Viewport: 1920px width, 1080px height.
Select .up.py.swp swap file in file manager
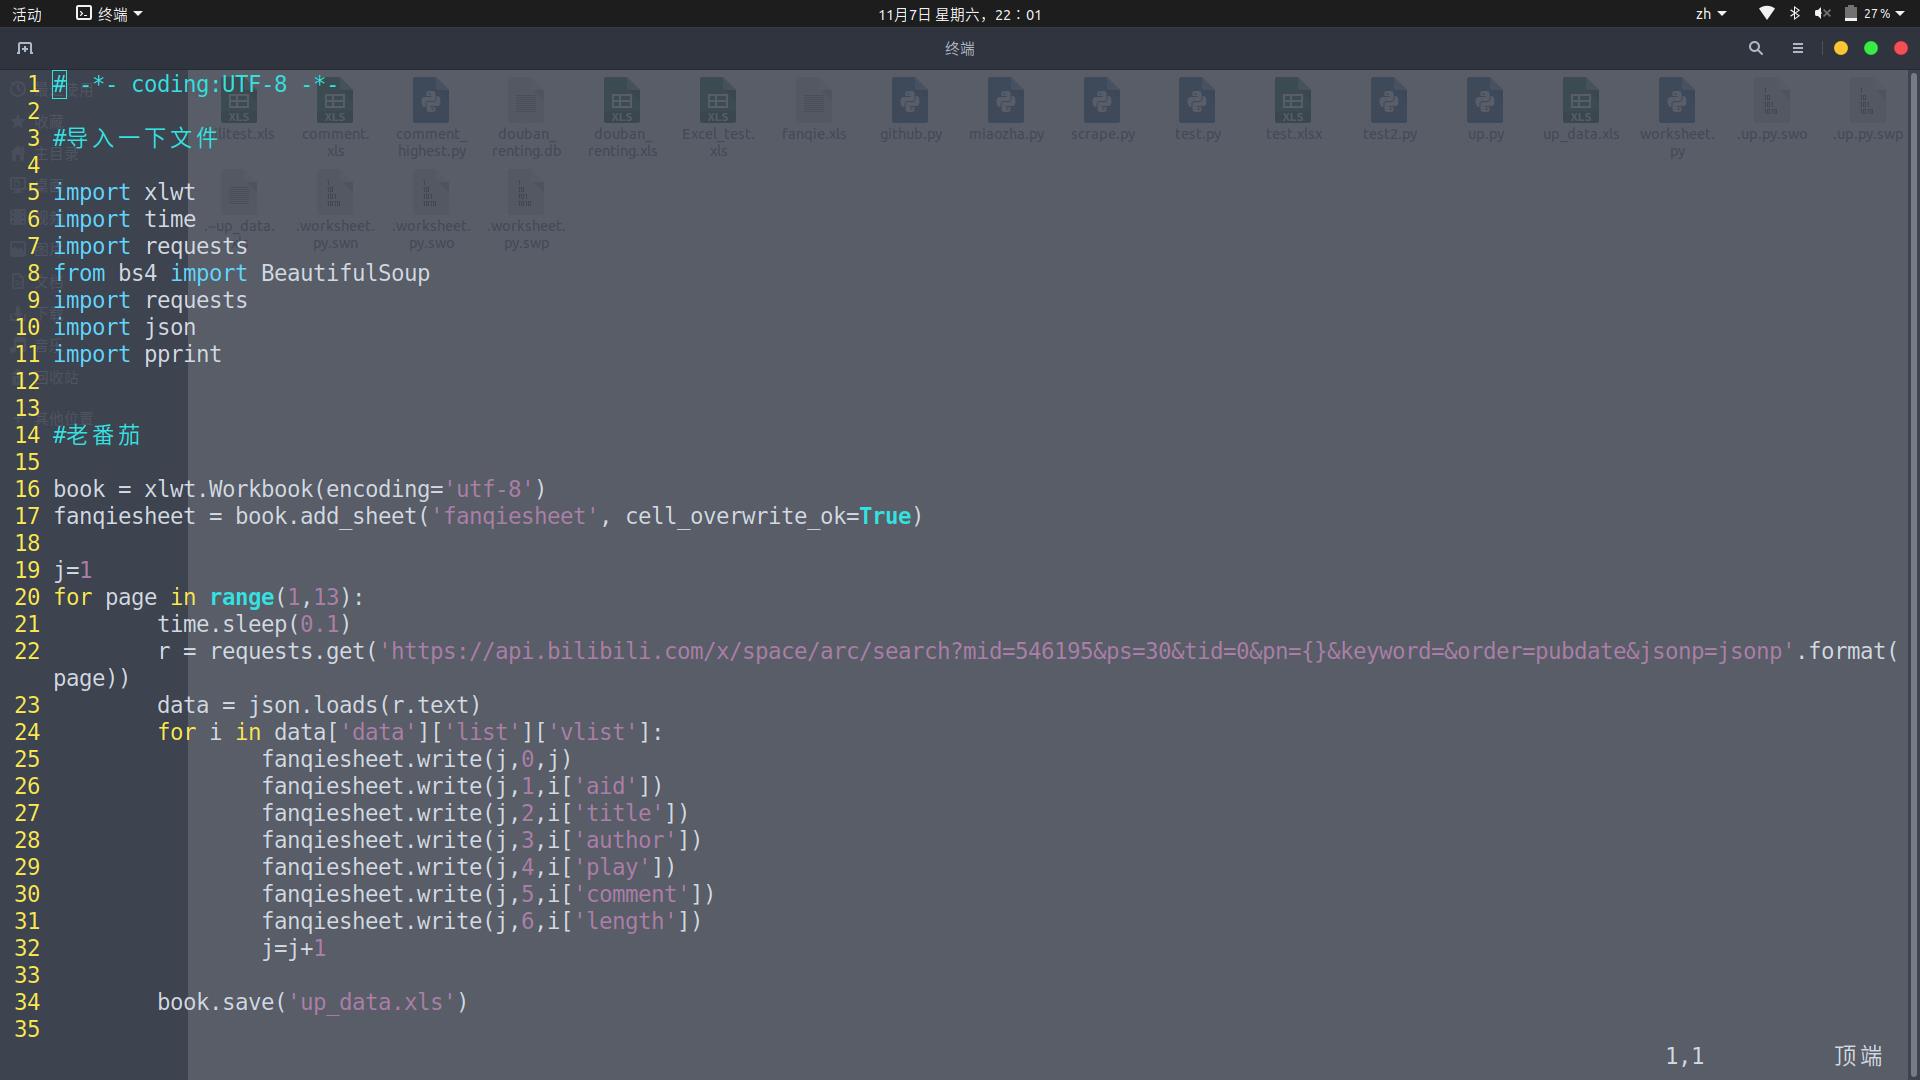(1867, 110)
